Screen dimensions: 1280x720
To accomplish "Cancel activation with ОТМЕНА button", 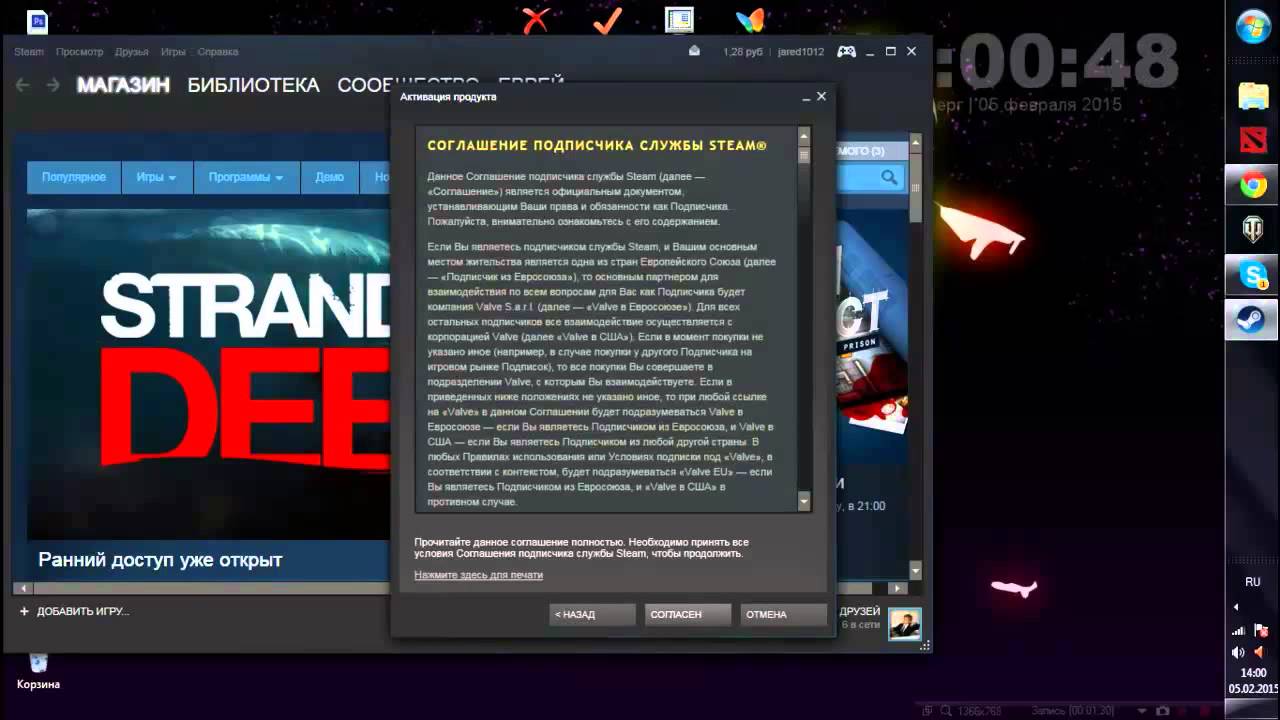I will (784, 614).
